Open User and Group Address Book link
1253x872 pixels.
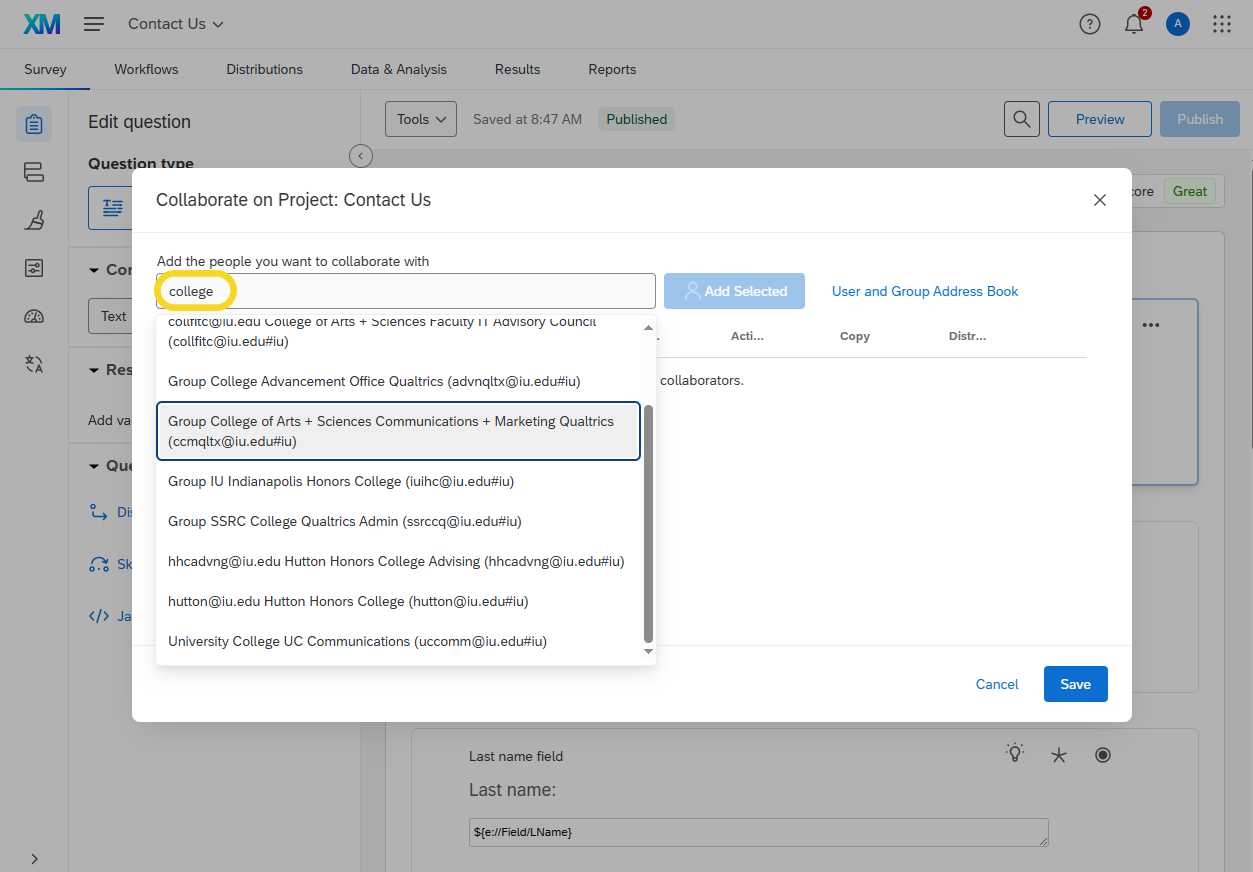tap(924, 291)
